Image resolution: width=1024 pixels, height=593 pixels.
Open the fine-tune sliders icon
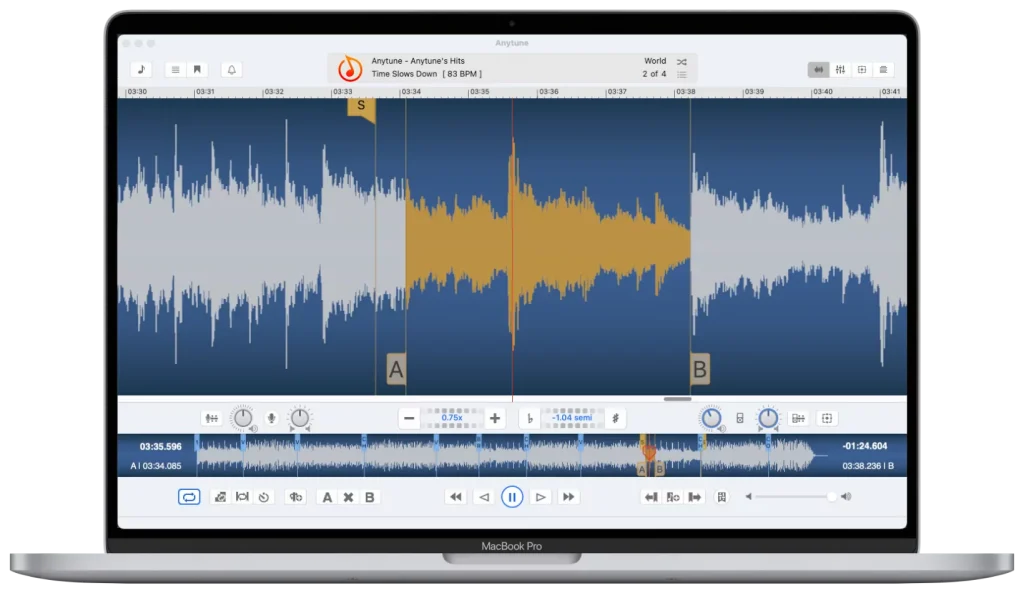(798, 418)
